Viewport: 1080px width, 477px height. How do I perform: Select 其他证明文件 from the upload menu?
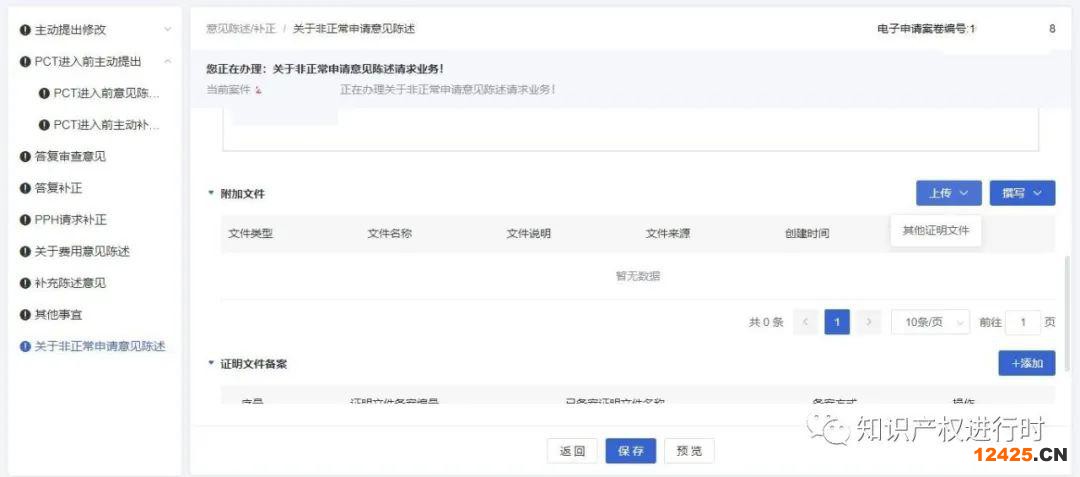[936, 231]
